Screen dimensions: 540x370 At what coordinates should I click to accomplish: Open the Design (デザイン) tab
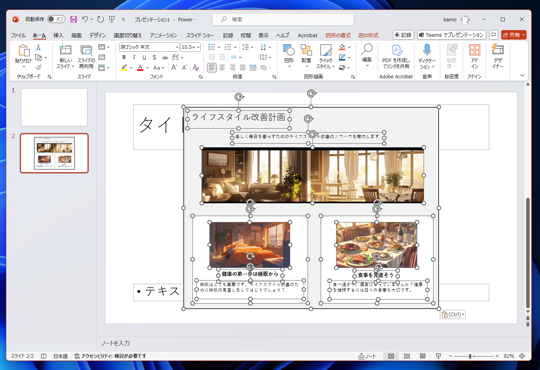(x=97, y=35)
